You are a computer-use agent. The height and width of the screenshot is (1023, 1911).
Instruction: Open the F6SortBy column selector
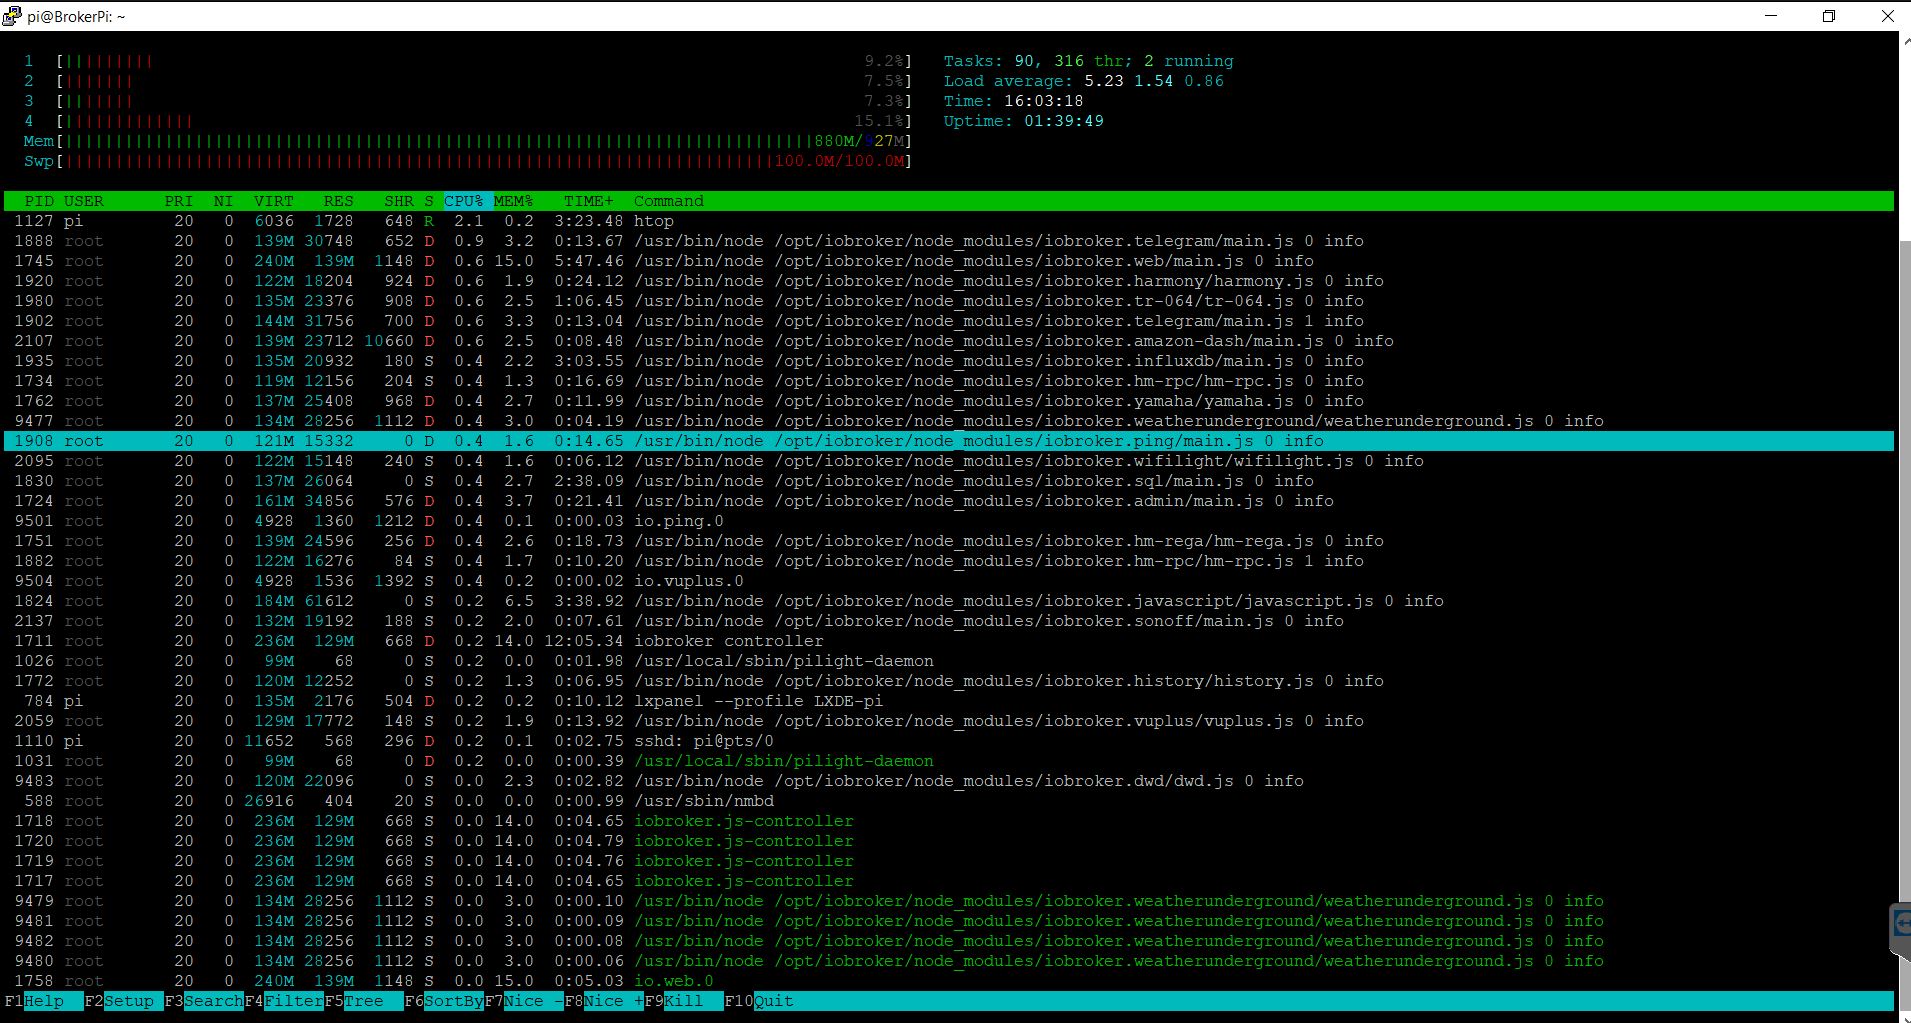coord(445,1000)
